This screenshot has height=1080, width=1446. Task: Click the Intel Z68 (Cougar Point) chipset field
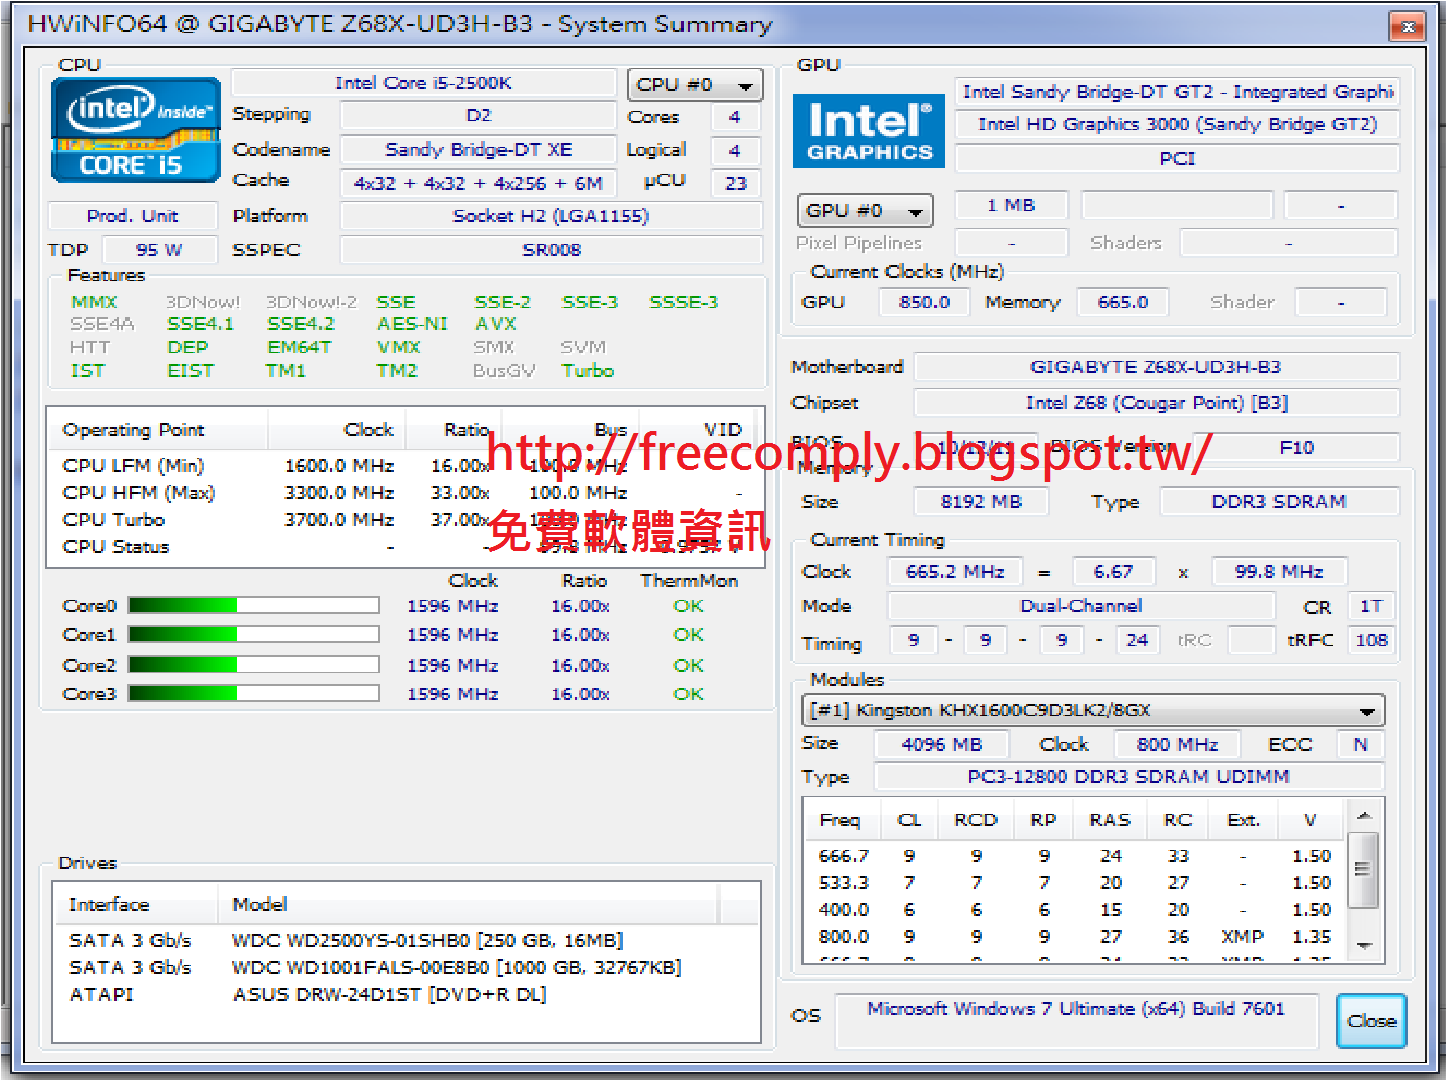[x=1156, y=403]
